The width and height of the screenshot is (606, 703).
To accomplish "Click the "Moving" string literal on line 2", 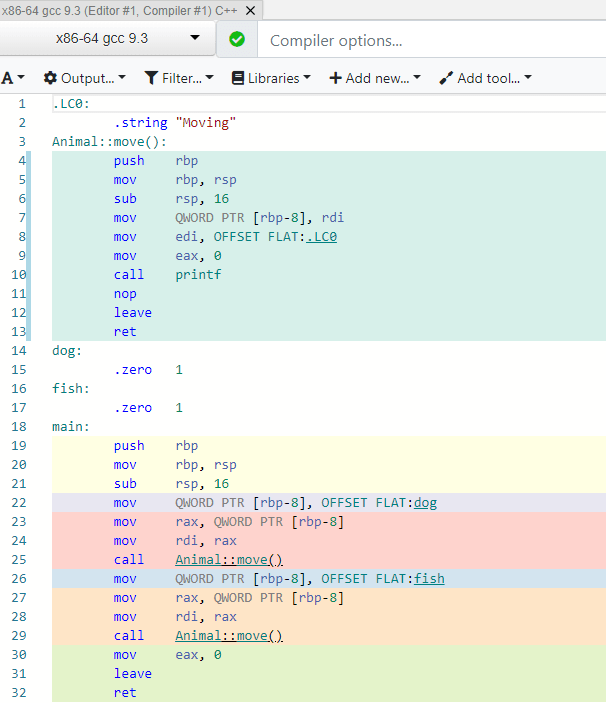I will (205, 123).
